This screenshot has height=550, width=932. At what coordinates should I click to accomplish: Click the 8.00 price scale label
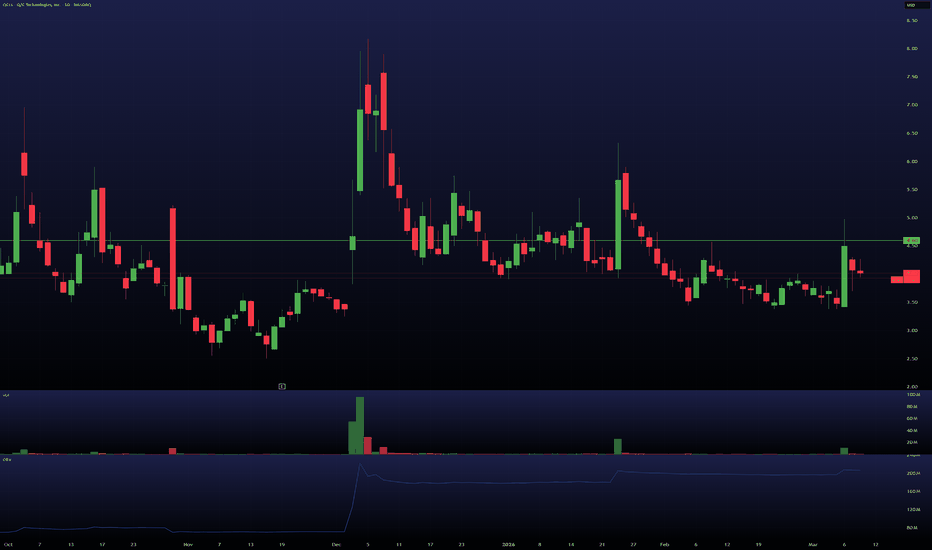point(912,48)
